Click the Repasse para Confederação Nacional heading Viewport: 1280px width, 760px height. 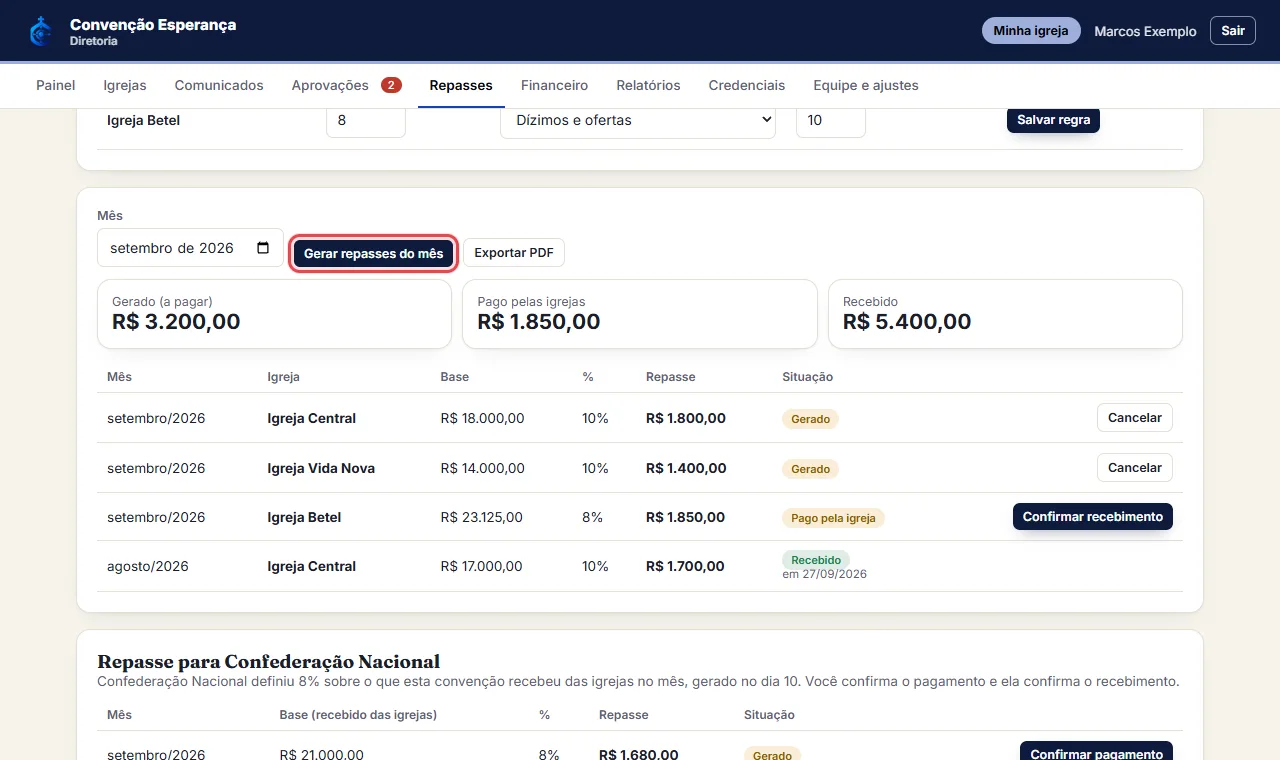point(268,661)
